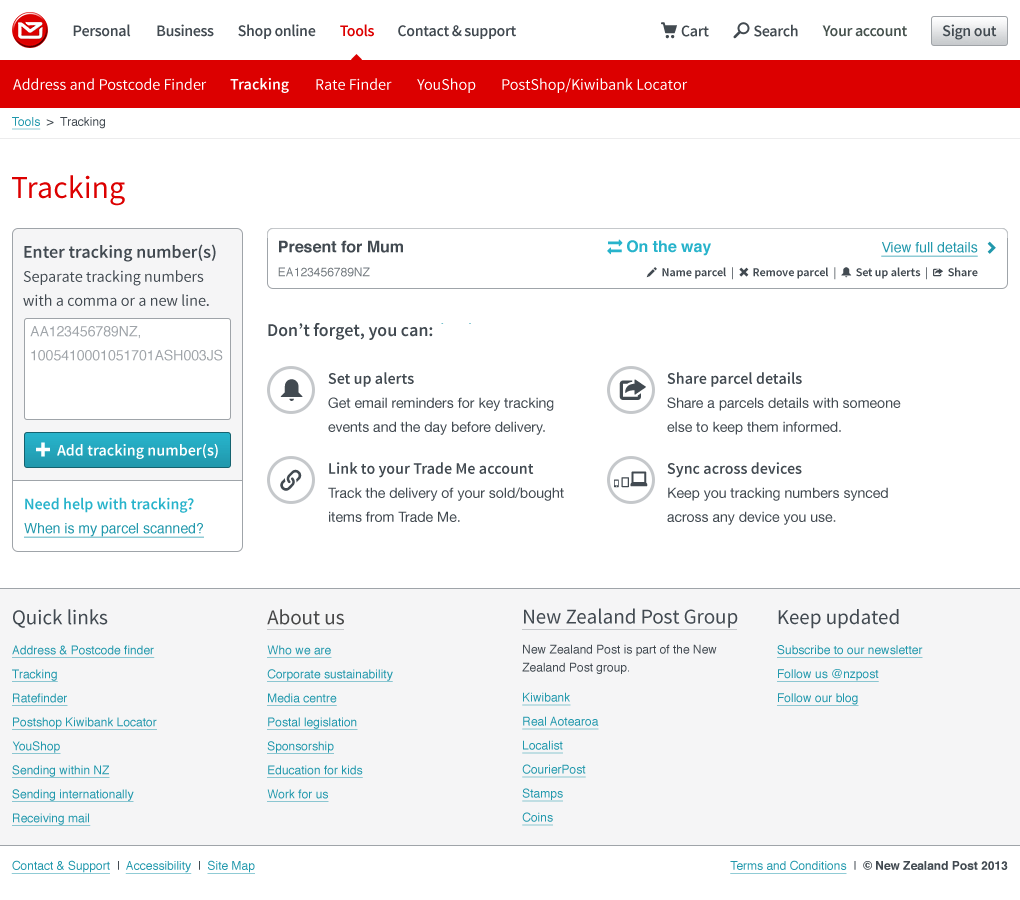The image size is (1020, 900).
Task: Click the Present for Mum parcel title
Action: click(x=341, y=247)
